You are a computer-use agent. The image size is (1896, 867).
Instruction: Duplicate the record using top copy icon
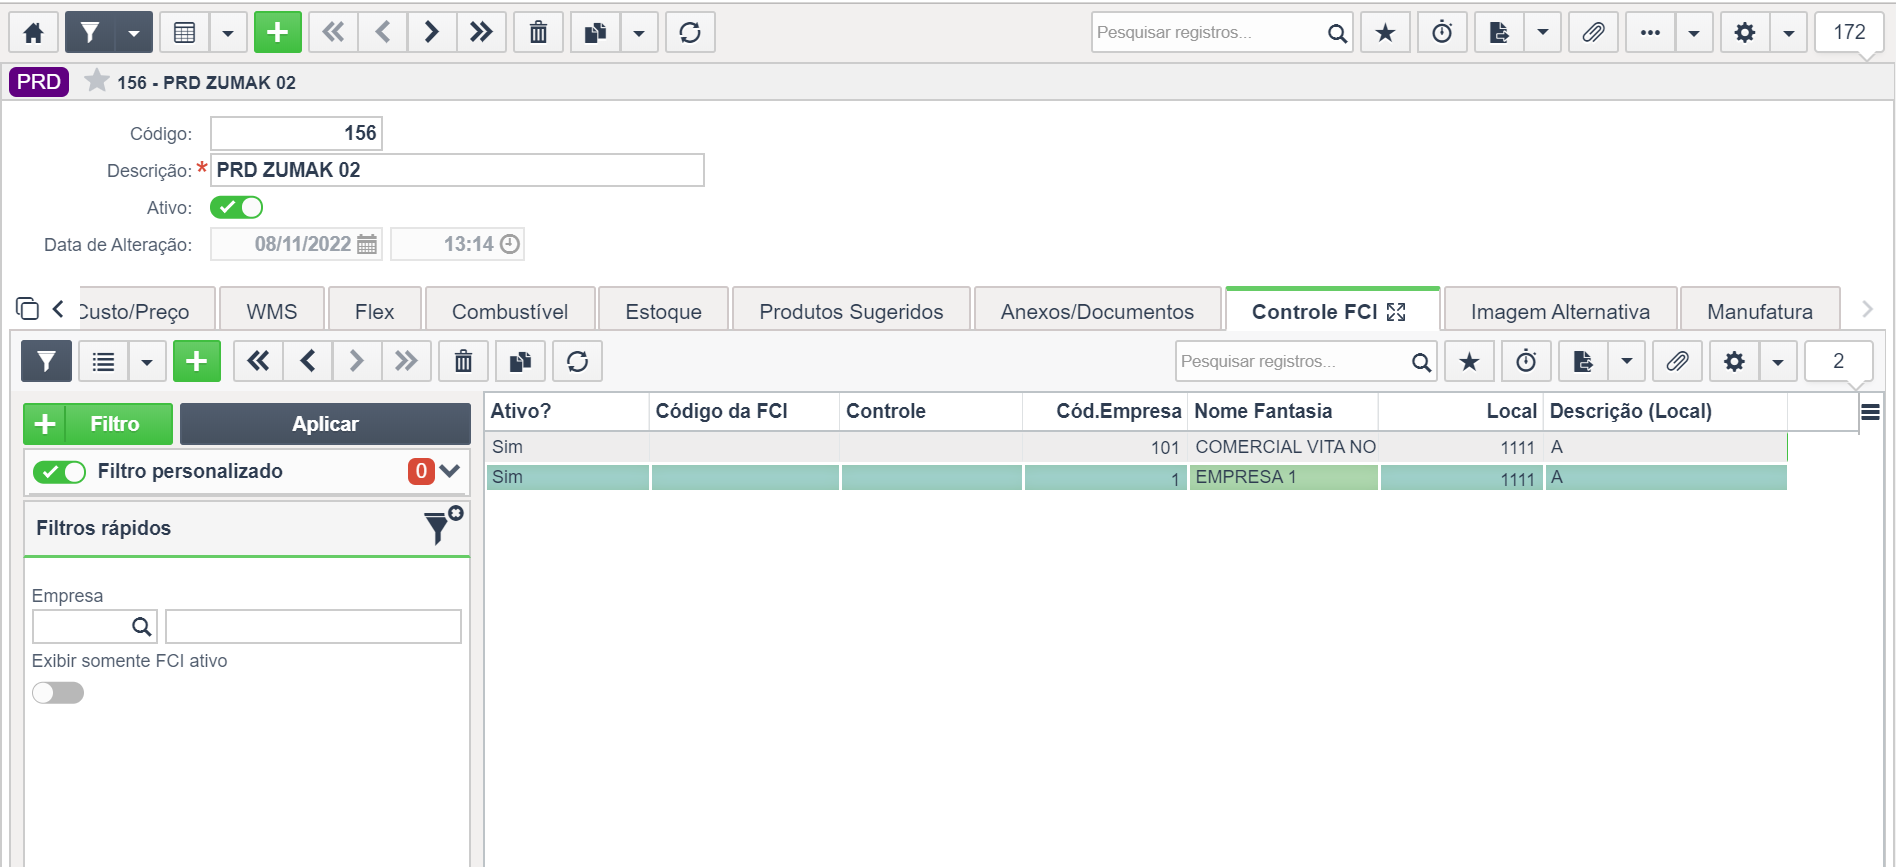click(x=596, y=33)
